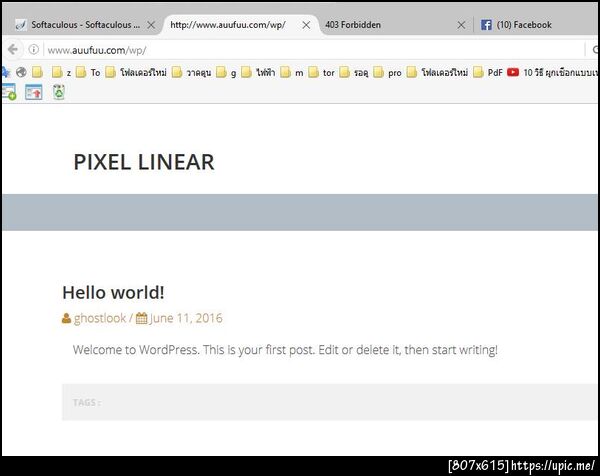
Task: Open the PIXEL LINEAR site title link
Action: tap(144, 162)
